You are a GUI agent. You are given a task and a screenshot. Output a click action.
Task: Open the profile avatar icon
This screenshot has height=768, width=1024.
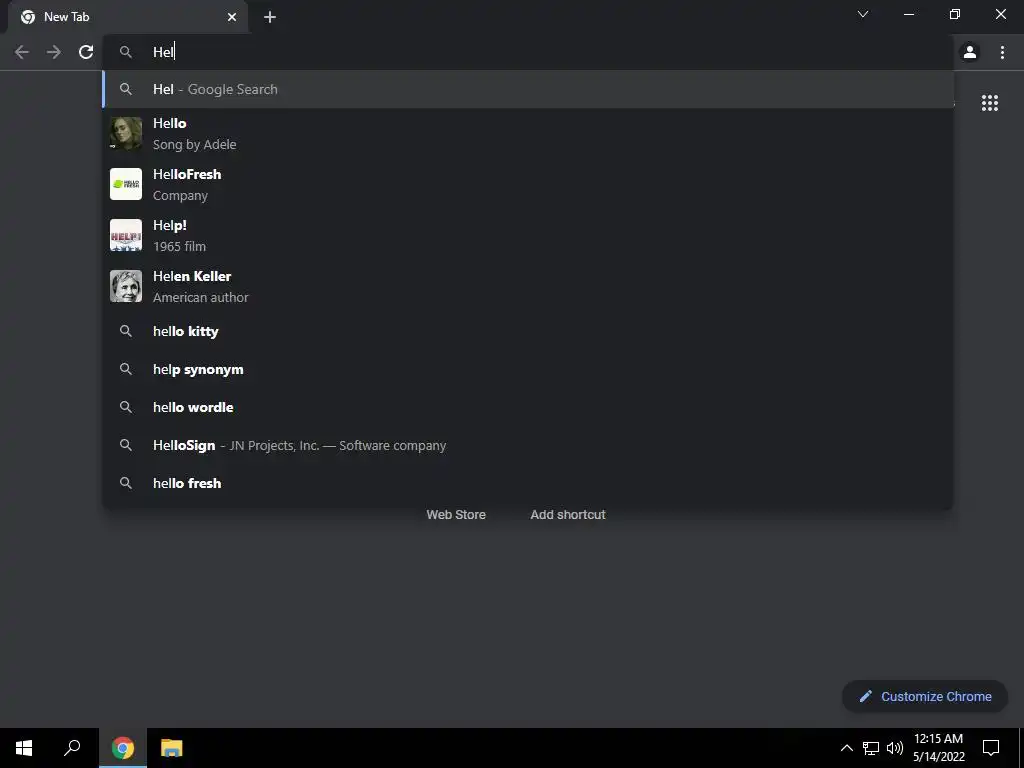[970, 52]
